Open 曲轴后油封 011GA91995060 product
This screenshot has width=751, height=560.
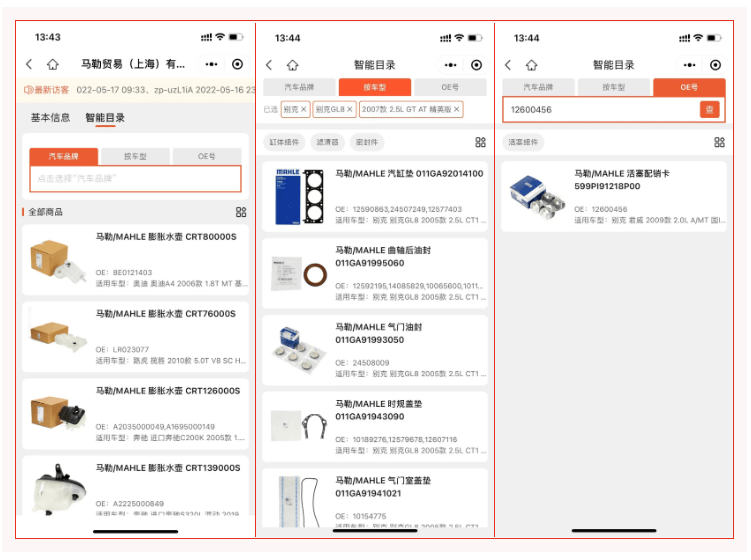[x=375, y=274]
